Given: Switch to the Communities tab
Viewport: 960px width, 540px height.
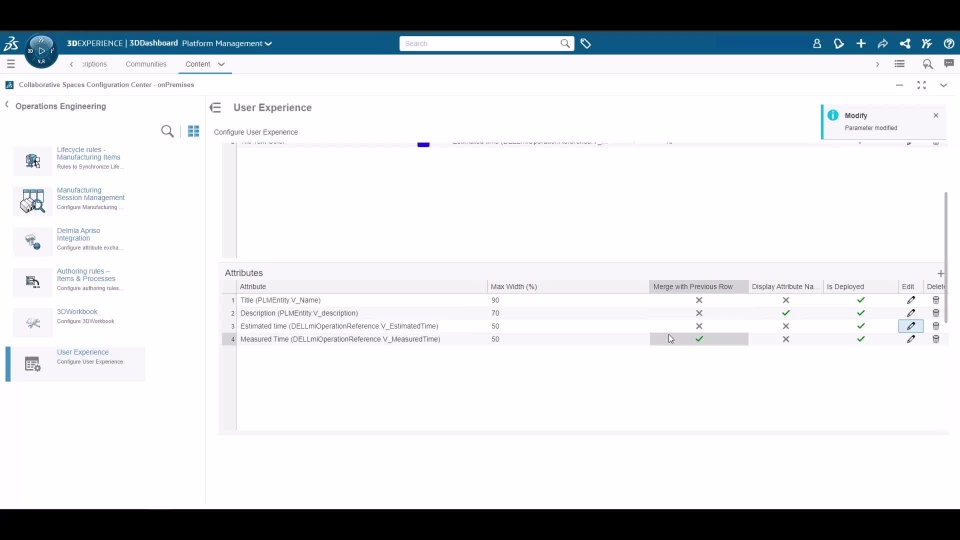Looking at the screenshot, I should point(146,64).
